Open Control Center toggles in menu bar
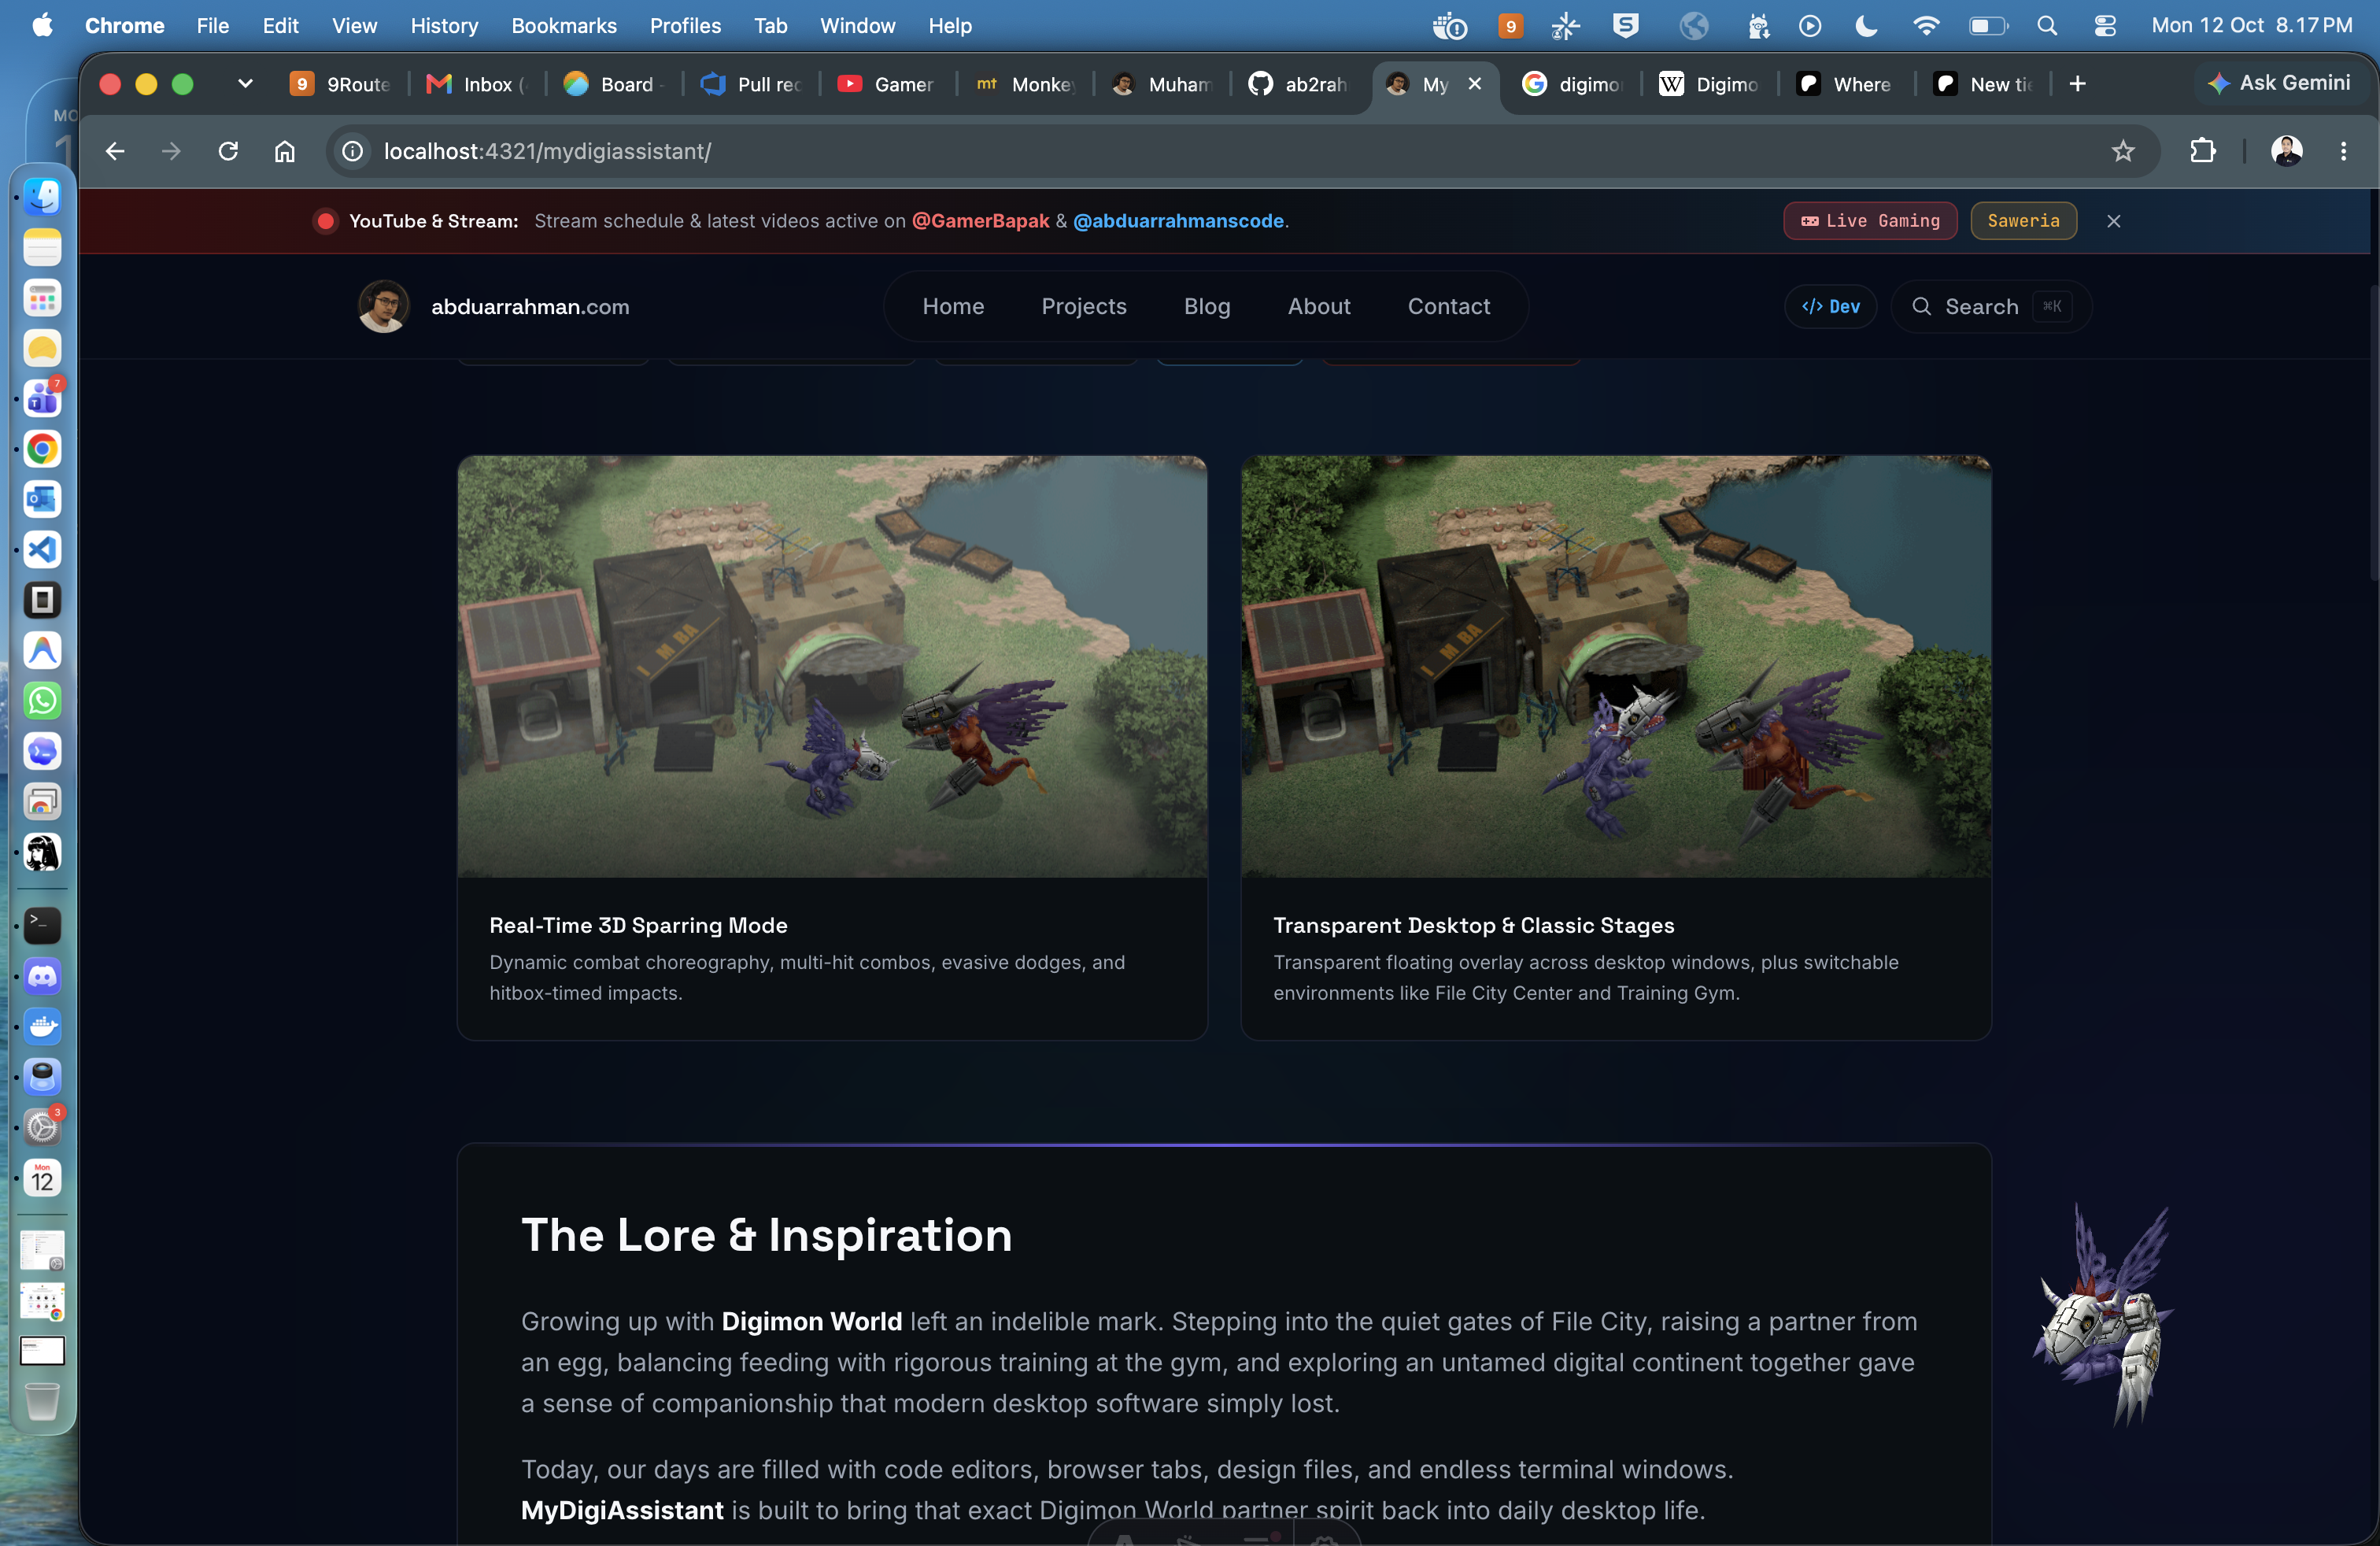Image resolution: width=2380 pixels, height=1546 pixels. click(2105, 26)
